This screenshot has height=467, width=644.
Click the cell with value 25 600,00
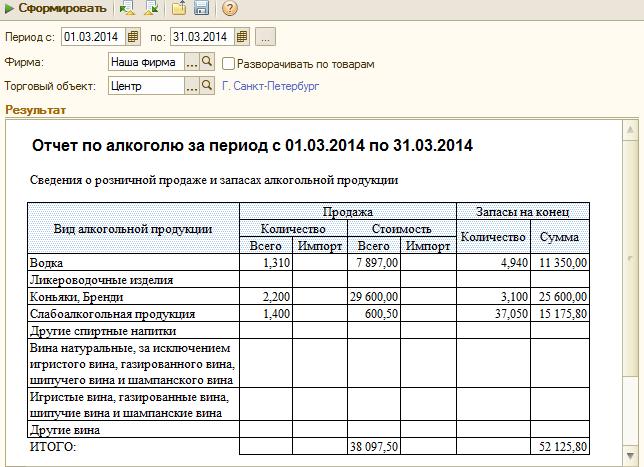[560, 297]
